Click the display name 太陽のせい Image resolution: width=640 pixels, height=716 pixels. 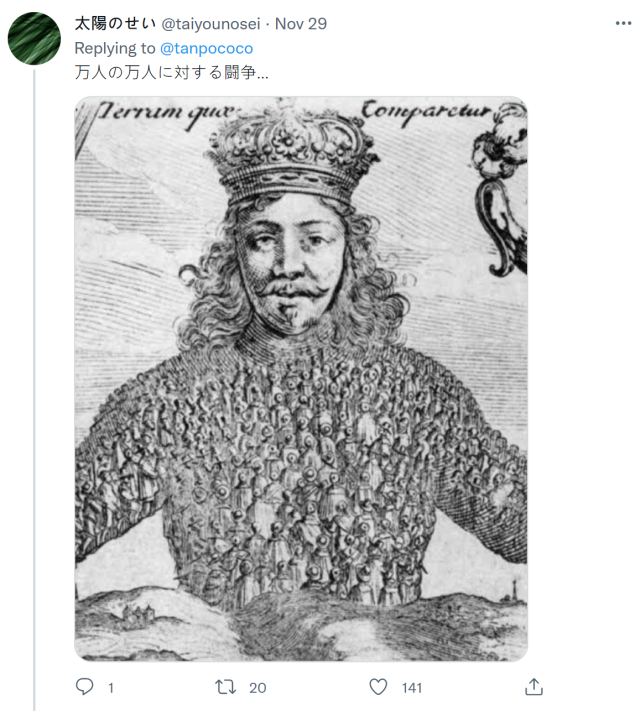point(115,23)
